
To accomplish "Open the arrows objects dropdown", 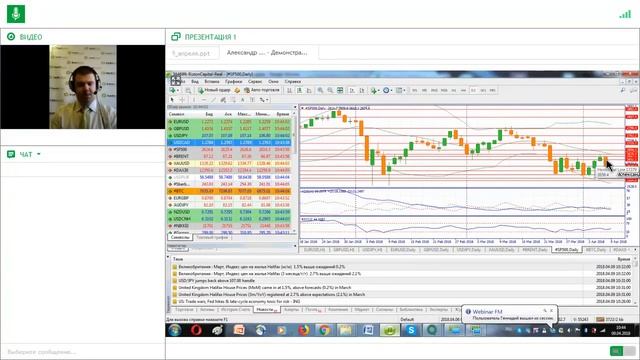I will (x=264, y=100).
